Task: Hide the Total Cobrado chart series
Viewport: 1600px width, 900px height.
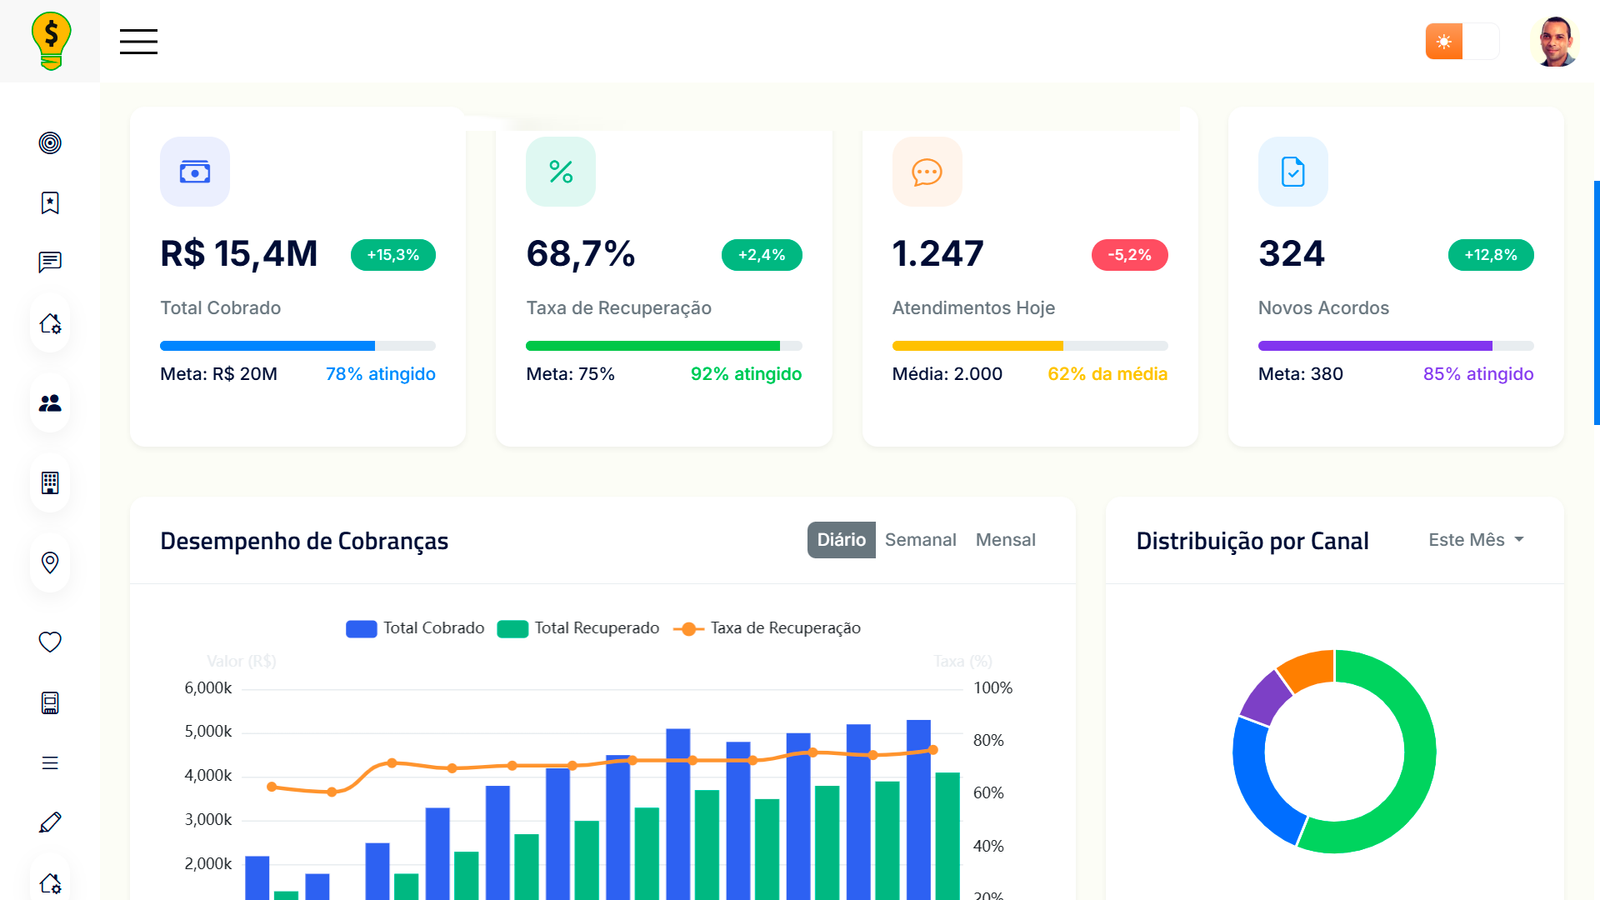Action: point(415,628)
